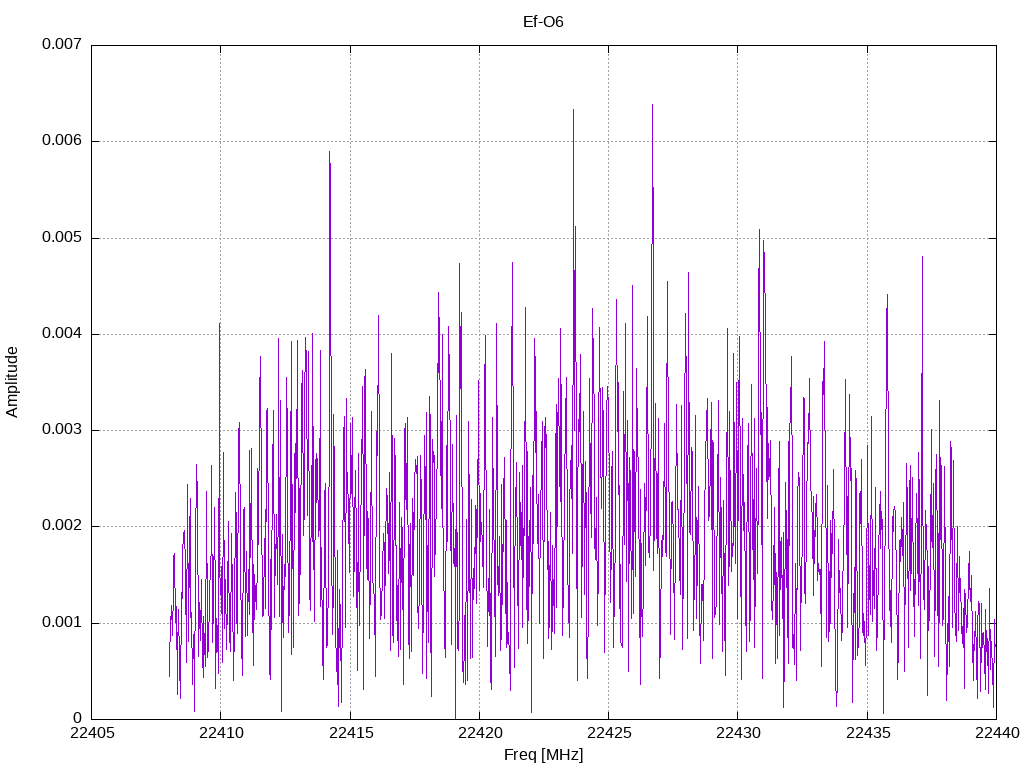Click the 0.001 y-axis tick label

pyautogui.click(x=62, y=622)
